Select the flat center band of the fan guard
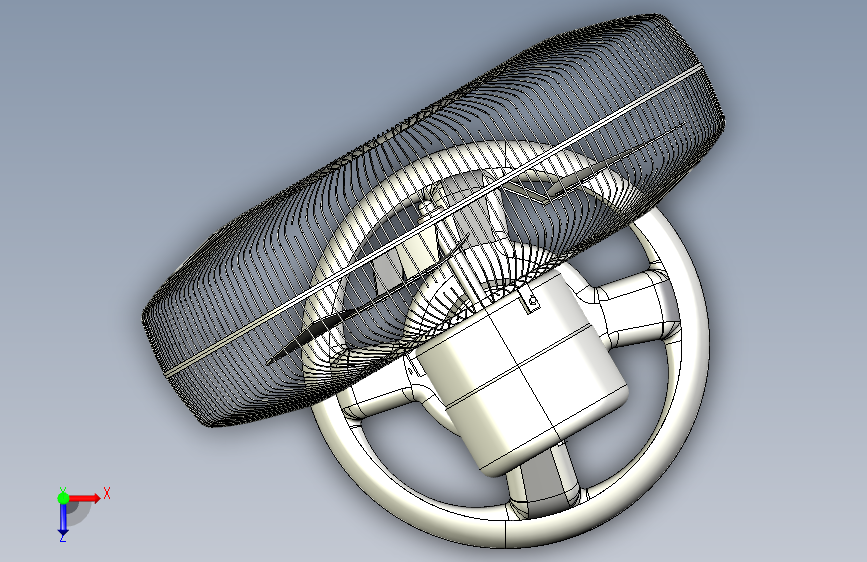The width and height of the screenshot is (867, 562). (435, 220)
